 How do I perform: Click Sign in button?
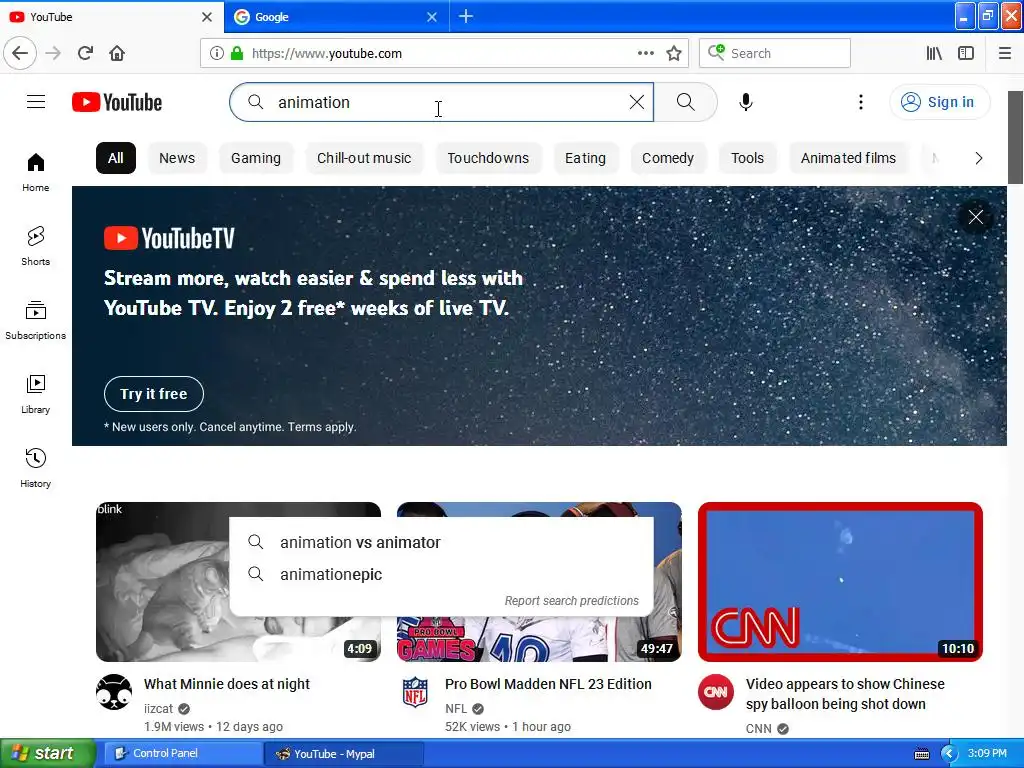[939, 102]
